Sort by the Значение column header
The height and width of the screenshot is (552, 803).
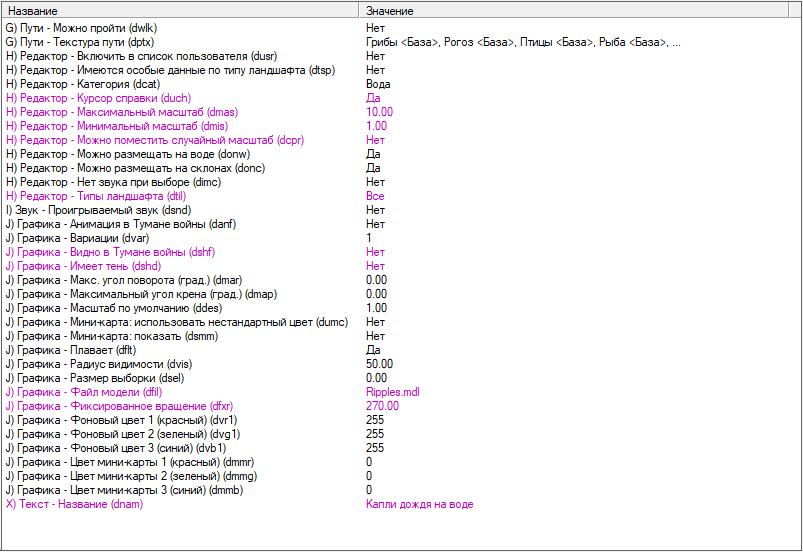pyautogui.click(x=574, y=11)
